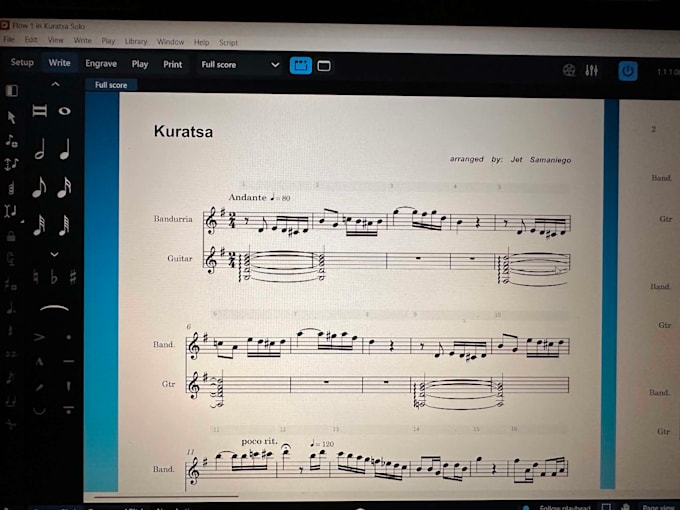Choose the sixteenth note duration

click(65, 187)
